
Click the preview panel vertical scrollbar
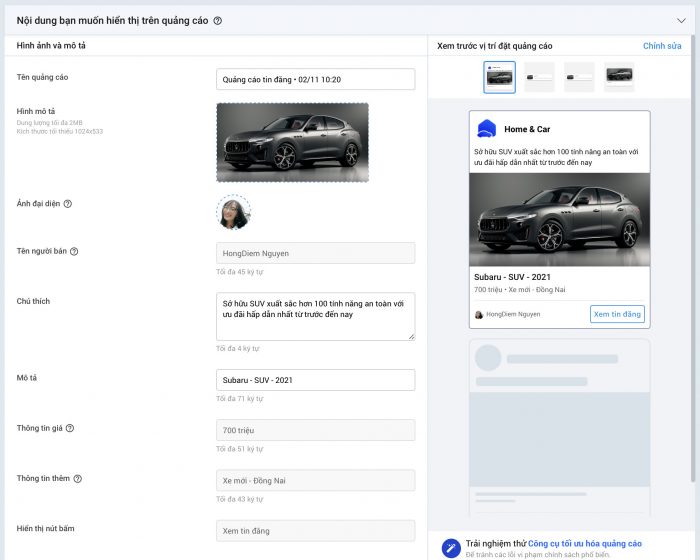click(x=692, y=259)
